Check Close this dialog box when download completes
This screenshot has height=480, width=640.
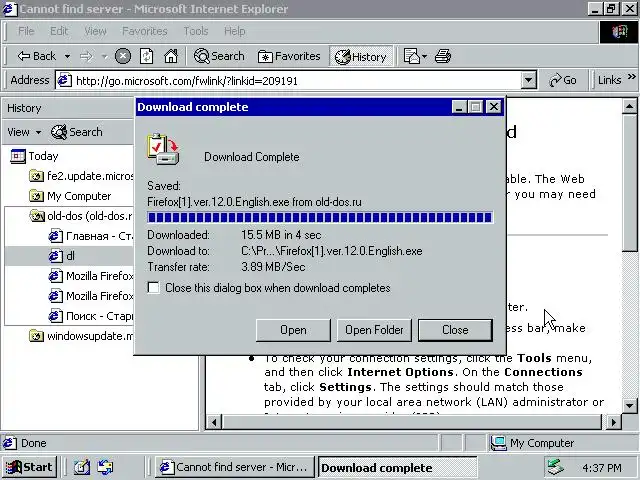[x=153, y=288]
